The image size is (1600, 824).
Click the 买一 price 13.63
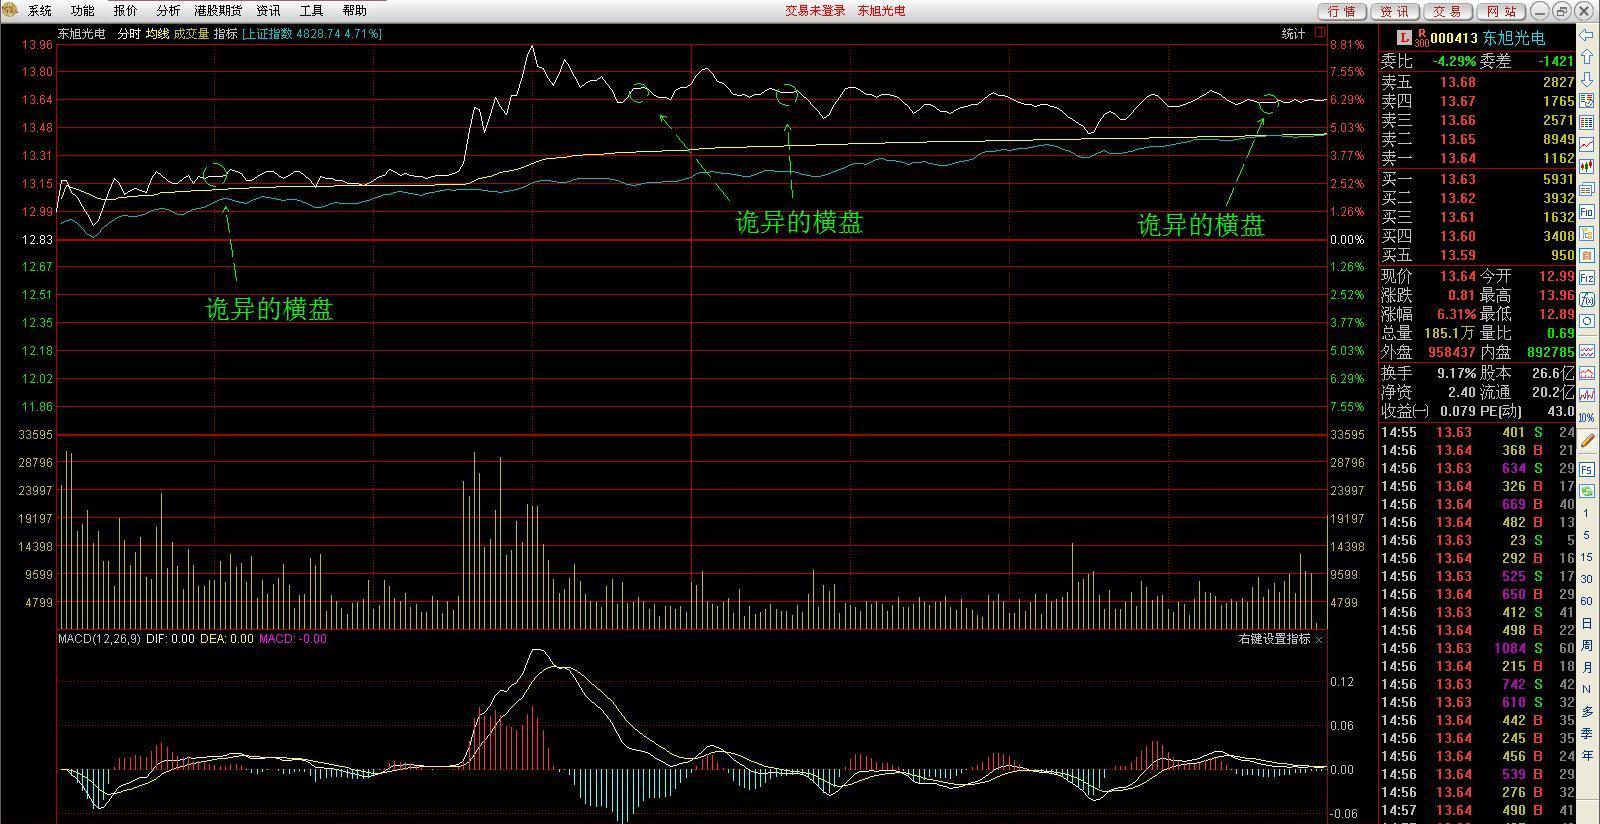tap(1458, 179)
